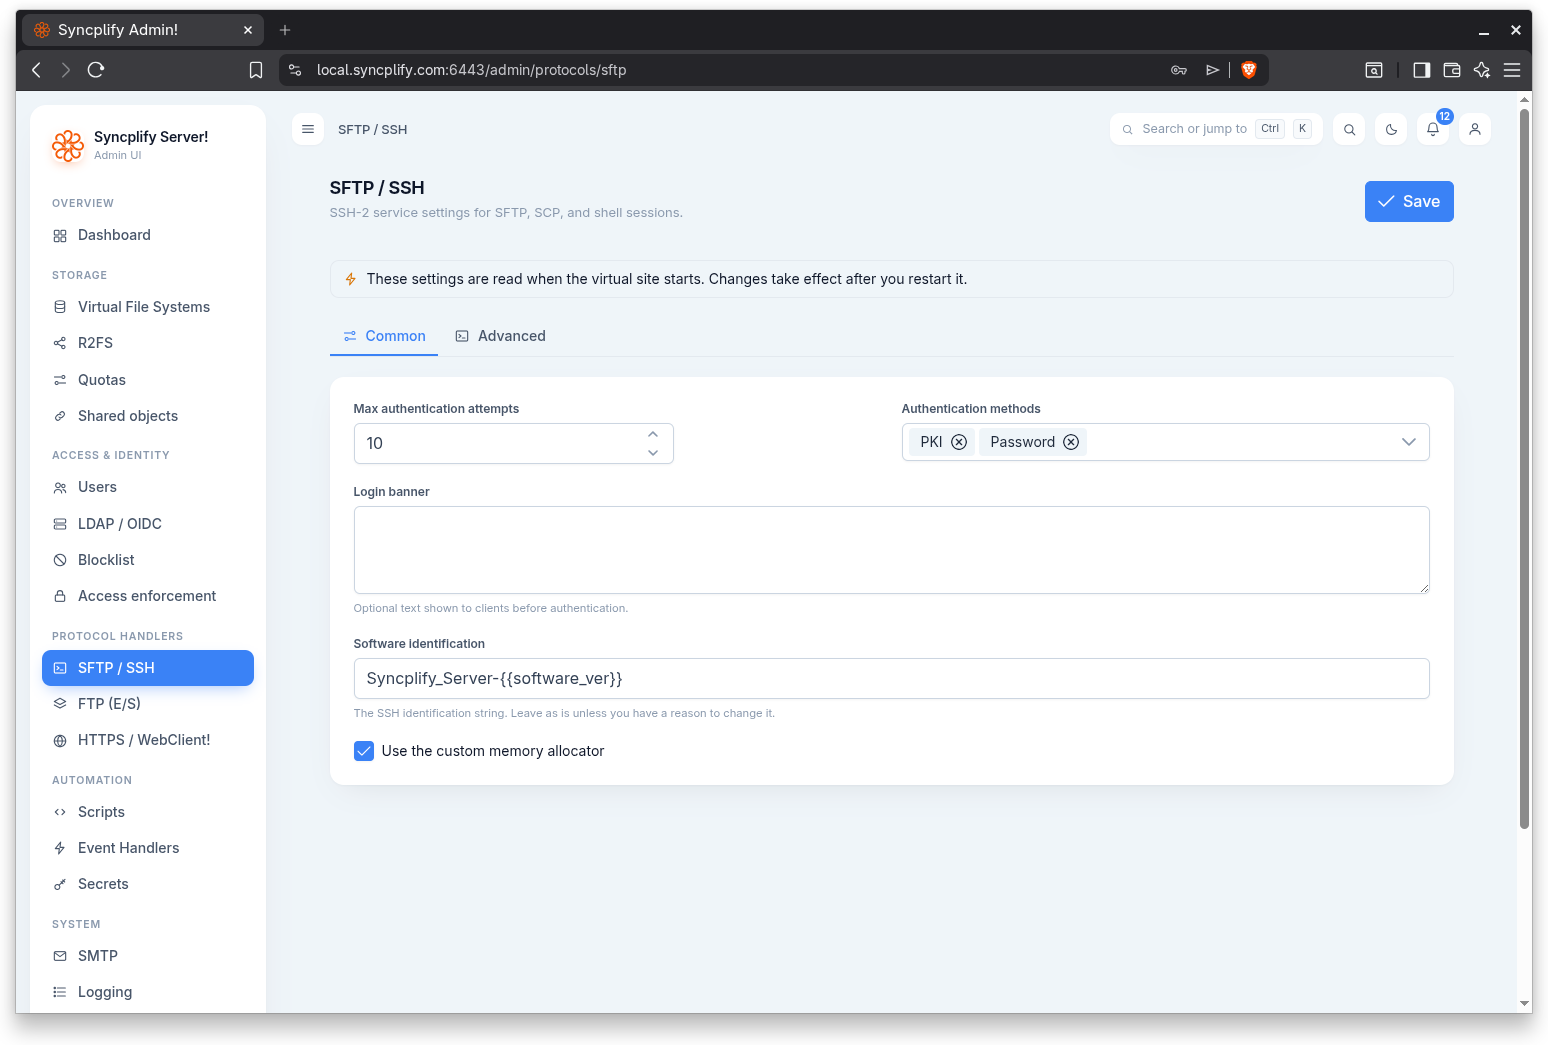Open the user profile icon
The height and width of the screenshot is (1045, 1548).
tap(1475, 129)
